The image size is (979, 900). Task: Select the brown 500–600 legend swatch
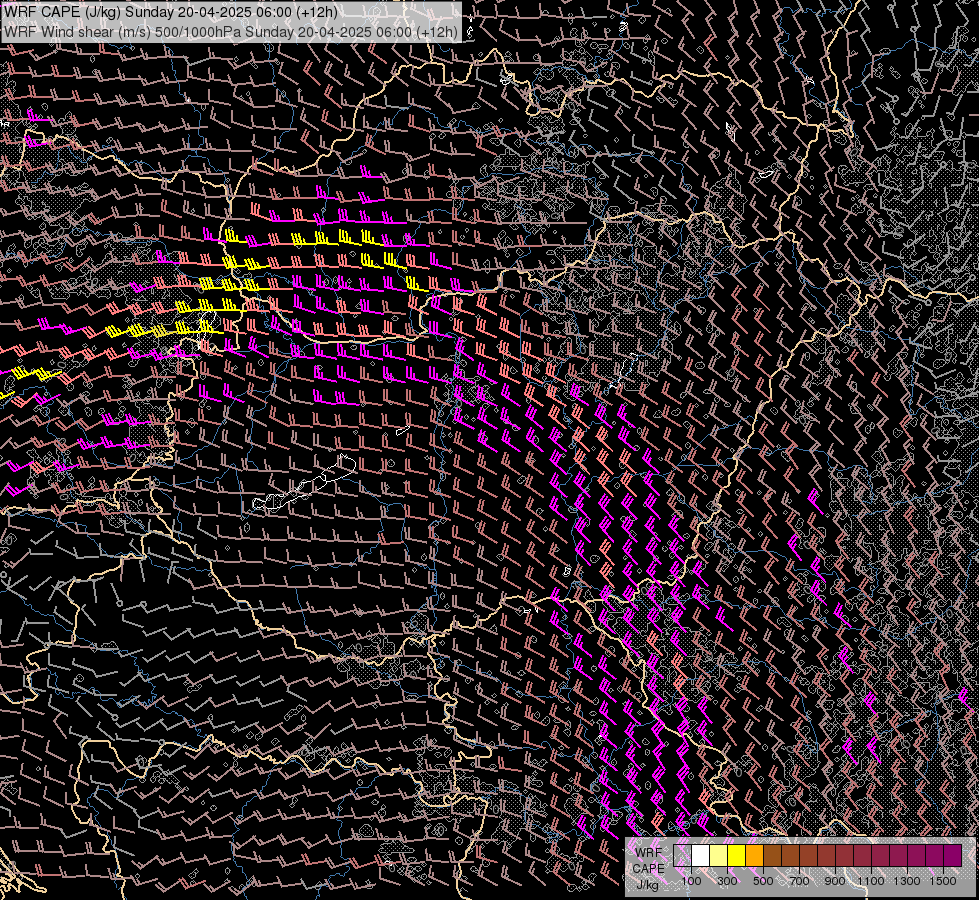pyautogui.click(x=772, y=855)
